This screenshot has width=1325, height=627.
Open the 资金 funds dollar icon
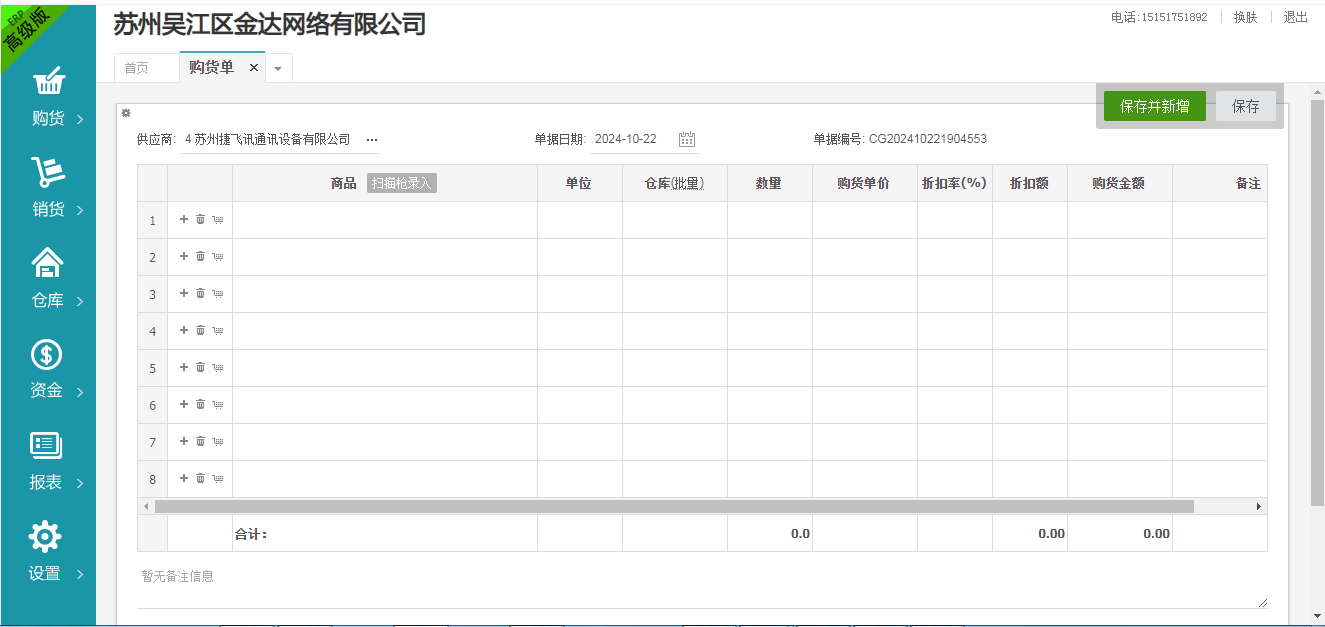pyautogui.click(x=47, y=355)
